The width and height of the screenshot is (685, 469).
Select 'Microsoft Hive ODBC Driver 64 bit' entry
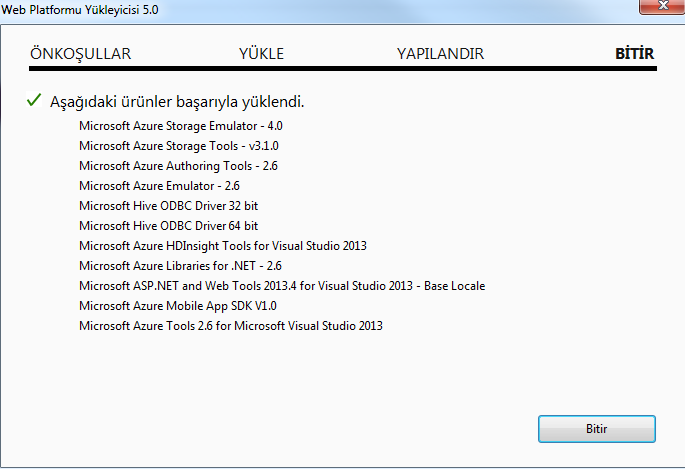(169, 226)
